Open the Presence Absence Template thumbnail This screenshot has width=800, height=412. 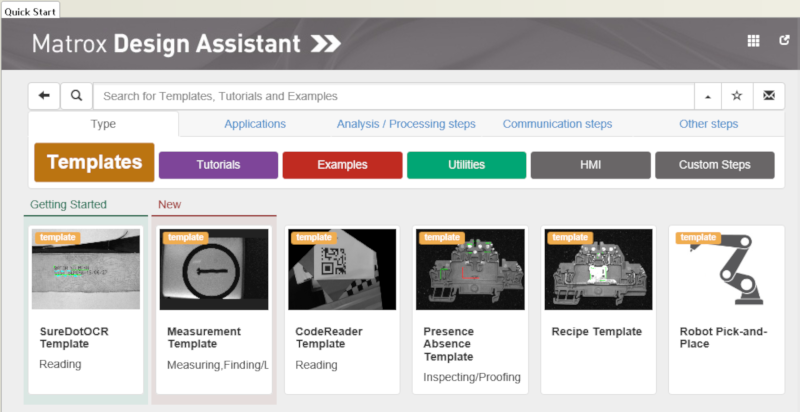[470, 269]
